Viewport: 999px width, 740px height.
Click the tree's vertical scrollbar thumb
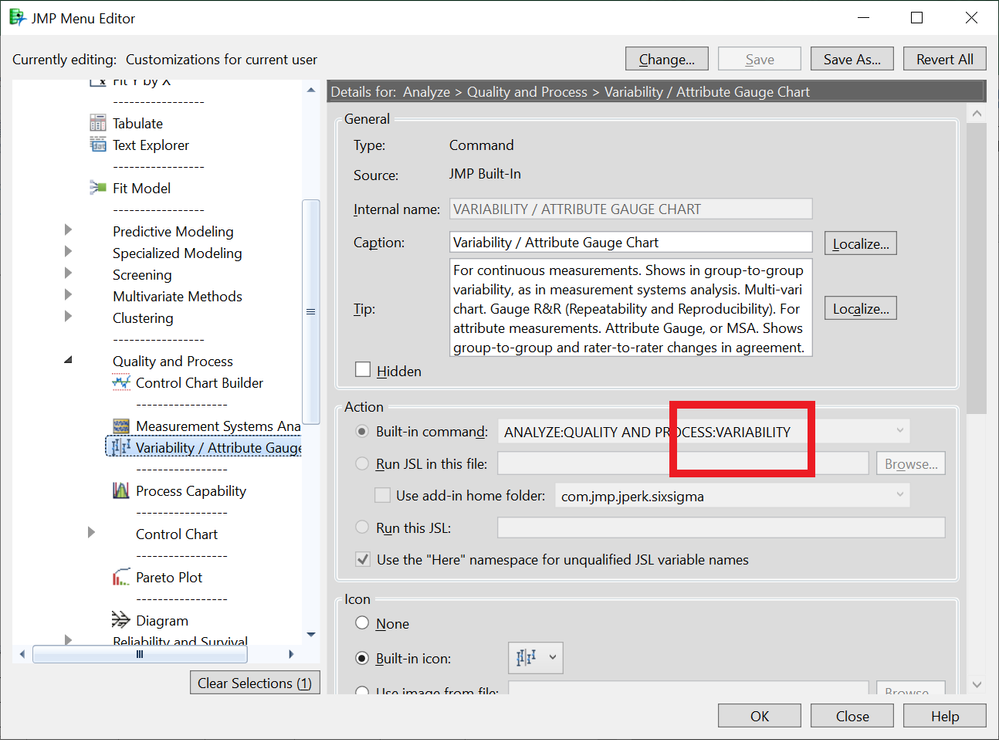click(311, 312)
